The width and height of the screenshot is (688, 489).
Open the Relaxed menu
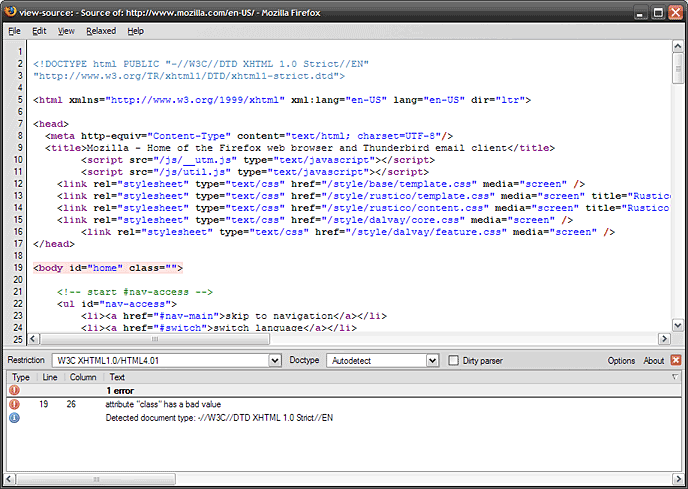[101, 31]
